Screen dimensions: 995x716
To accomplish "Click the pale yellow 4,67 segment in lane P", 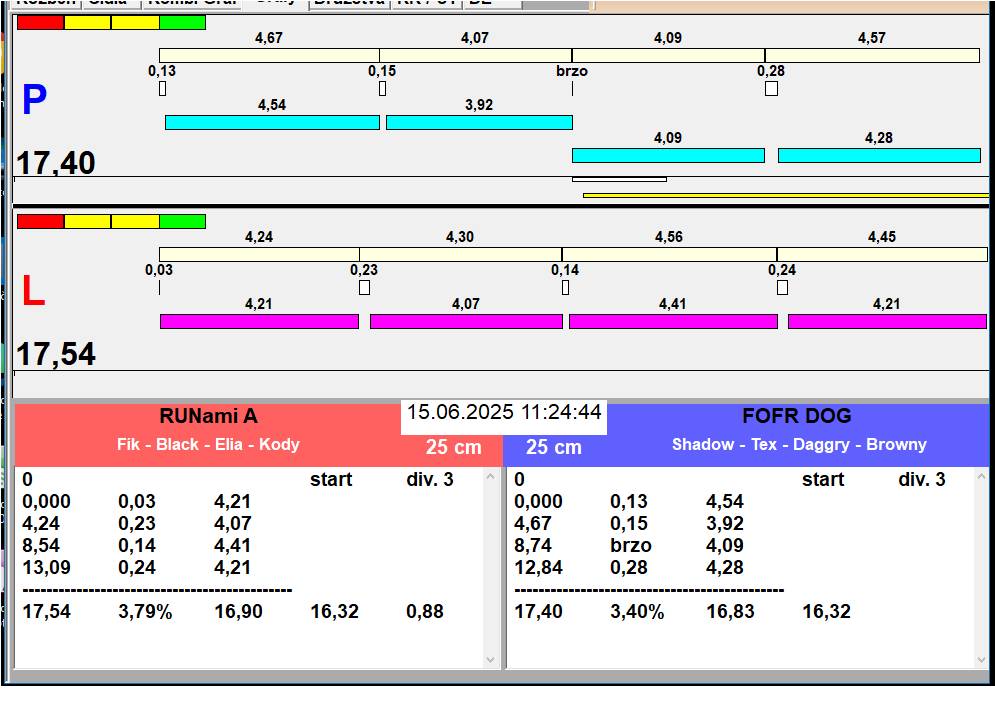I will click(269, 55).
